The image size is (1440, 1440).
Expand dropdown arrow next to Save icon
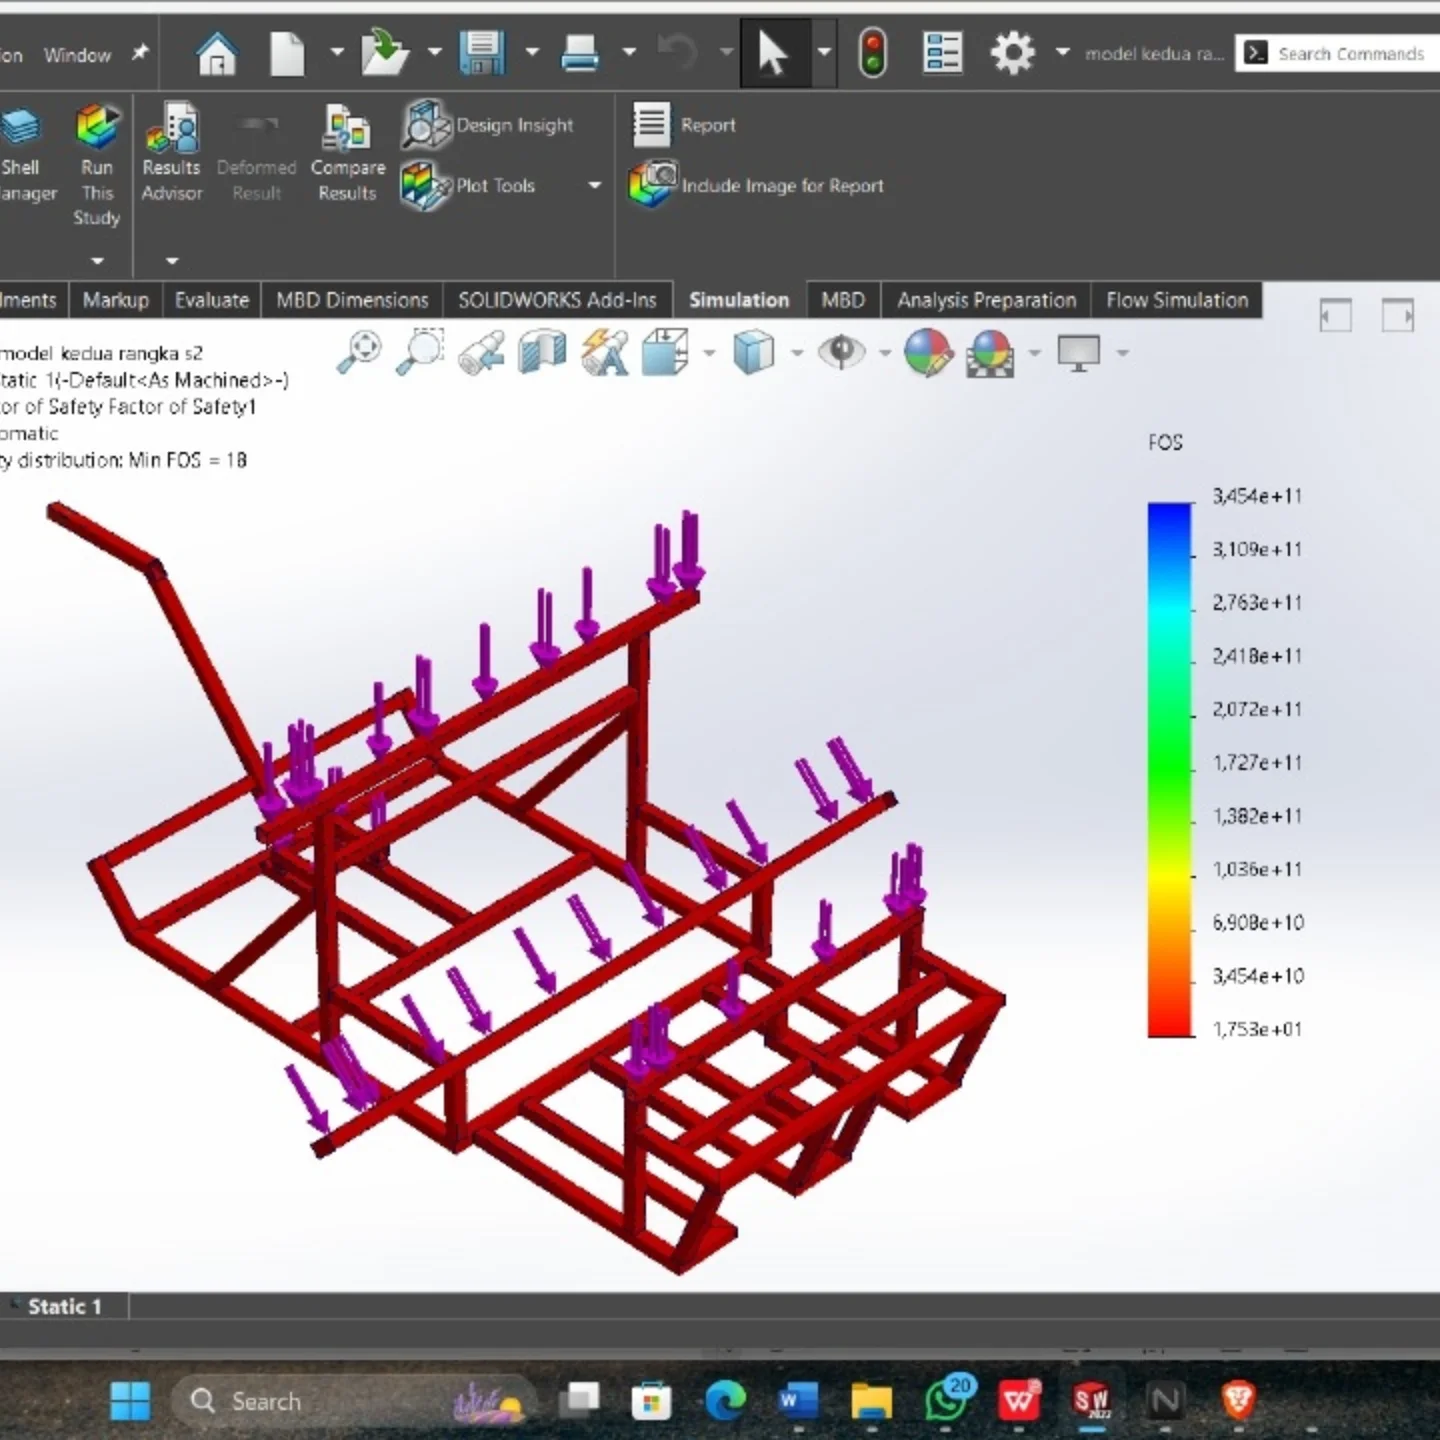[x=531, y=52]
